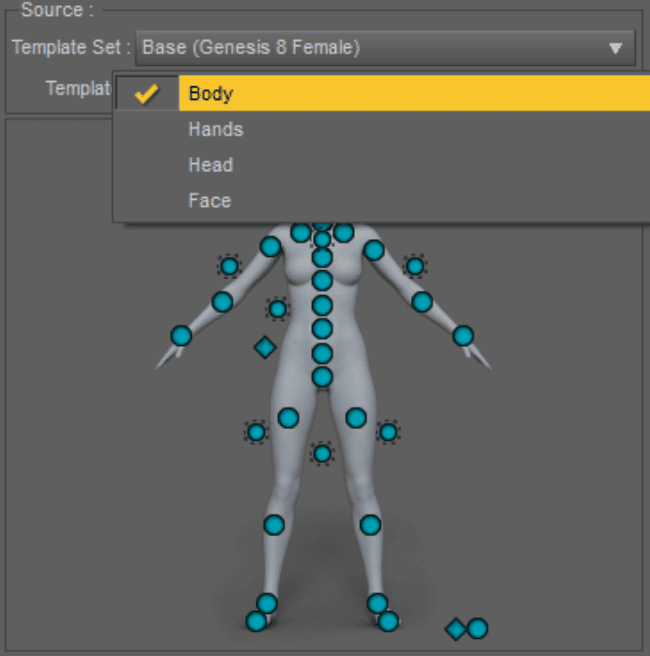650x656 pixels.
Task: Select the toe control point on screen-right
Action: click(x=388, y=621)
